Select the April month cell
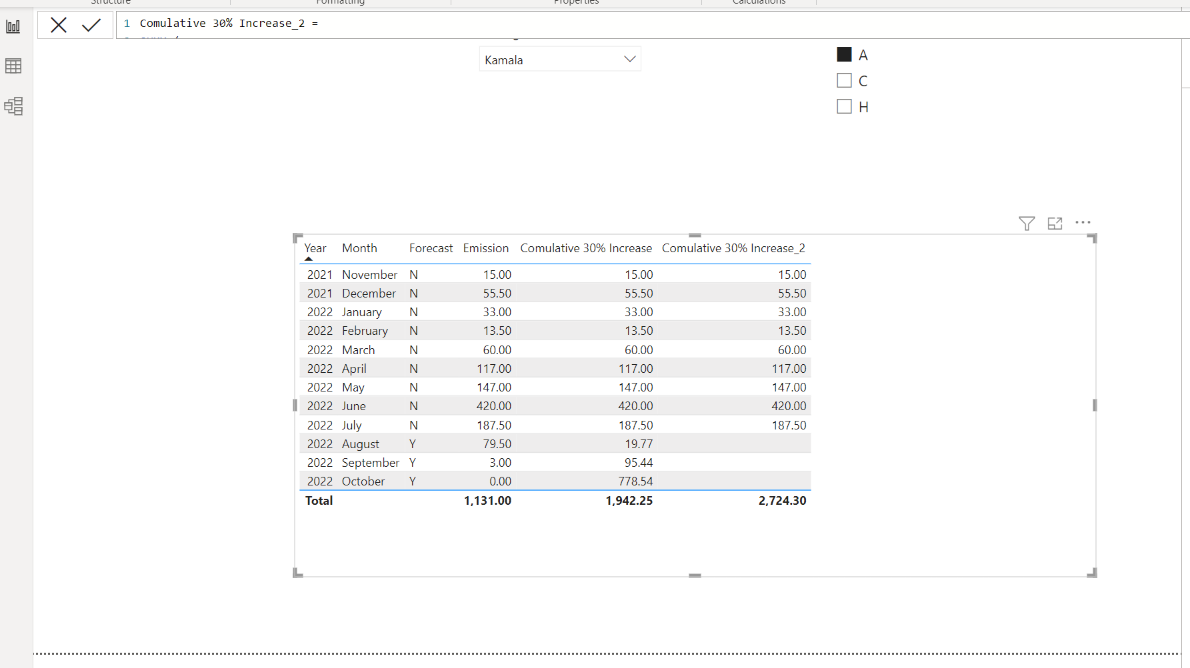Screen dimensions: 1190x668 click(x=354, y=368)
